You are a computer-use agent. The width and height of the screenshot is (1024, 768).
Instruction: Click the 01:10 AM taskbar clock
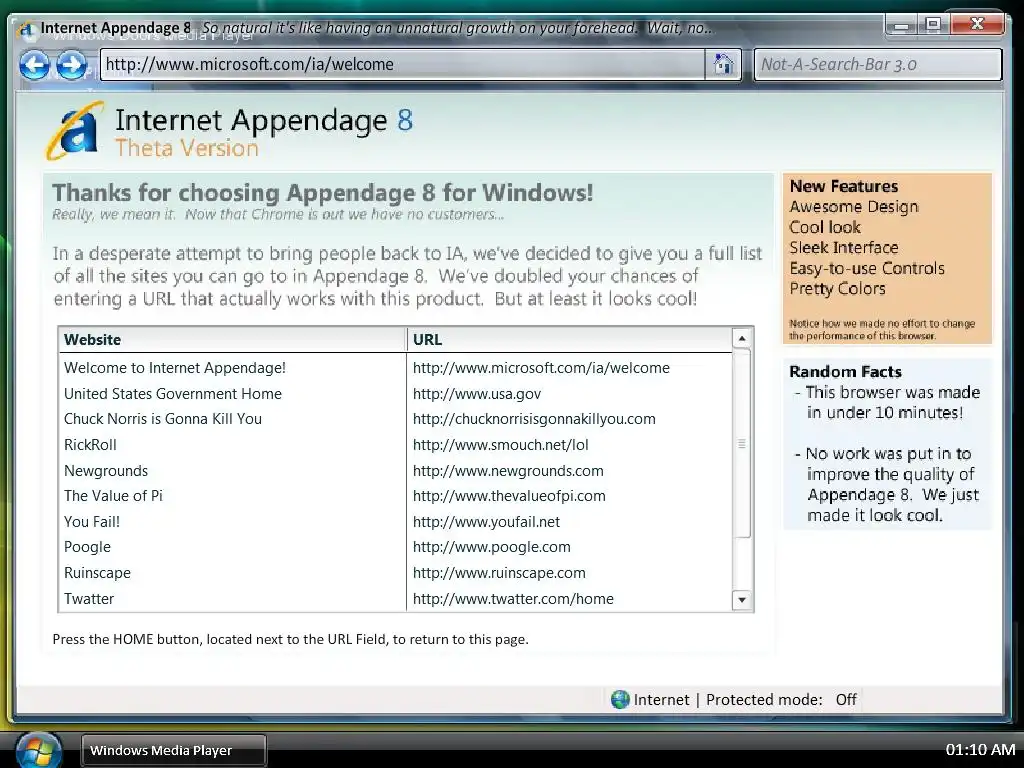tap(980, 750)
